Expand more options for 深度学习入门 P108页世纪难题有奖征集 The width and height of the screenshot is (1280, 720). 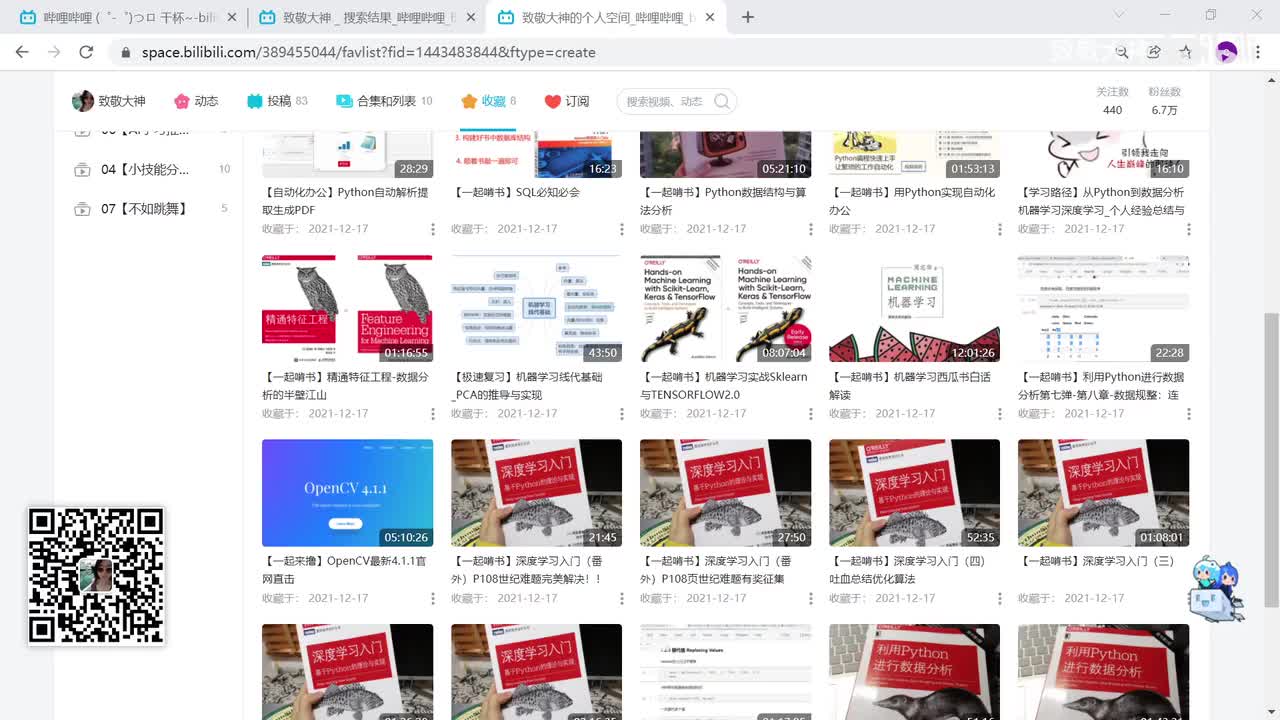click(x=811, y=599)
